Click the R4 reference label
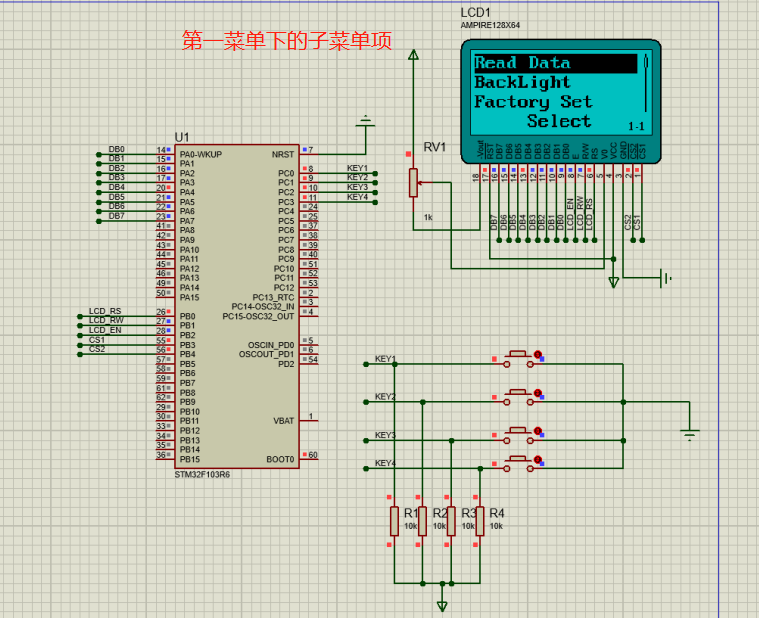The image size is (759, 618). [497, 513]
